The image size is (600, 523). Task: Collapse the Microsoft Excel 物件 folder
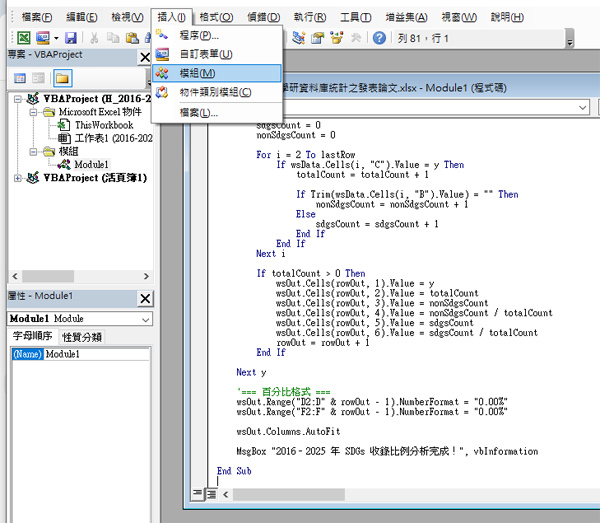coord(33,113)
